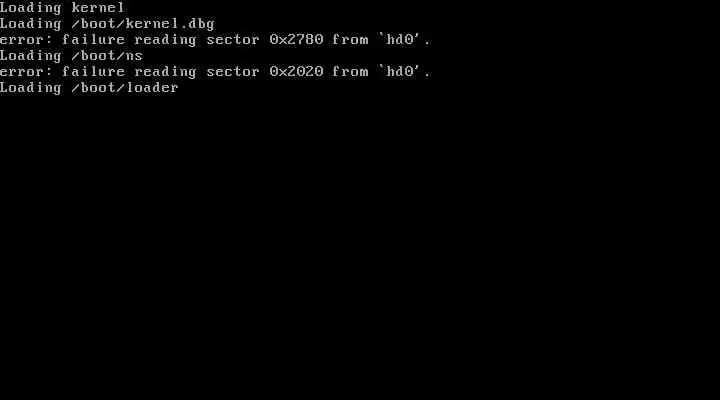The height and width of the screenshot is (400, 720).
Task: Click the /boot/kernel.dbg path
Action: pyautogui.click(x=143, y=24)
